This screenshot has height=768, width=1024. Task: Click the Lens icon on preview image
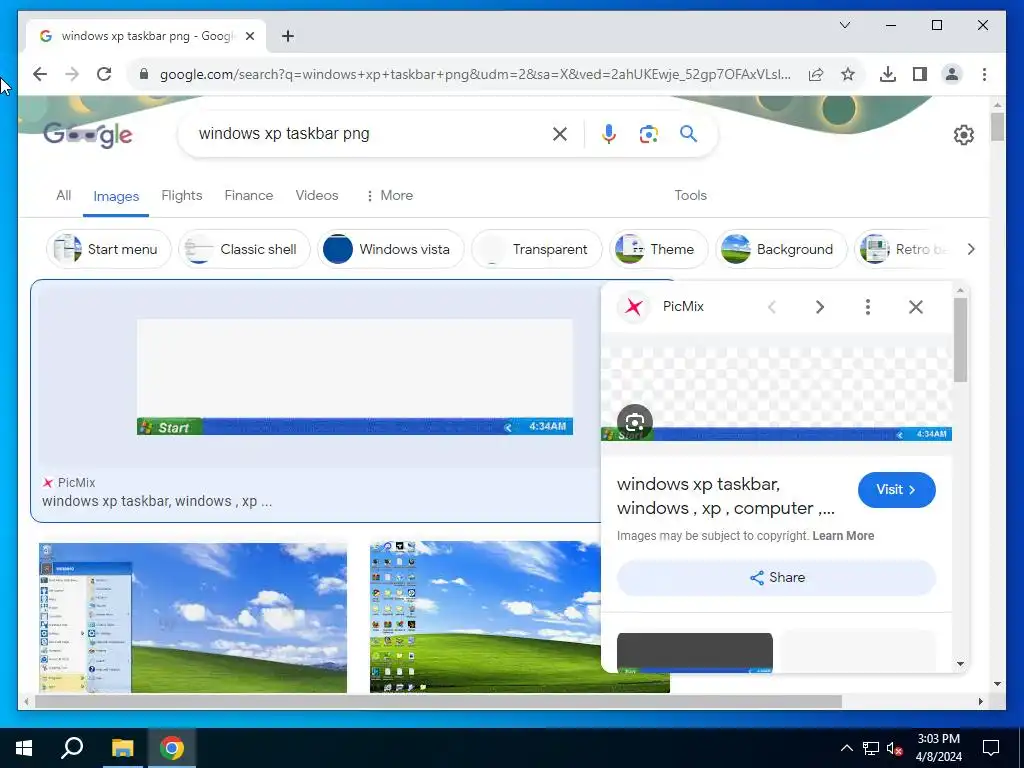[x=635, y=422]
